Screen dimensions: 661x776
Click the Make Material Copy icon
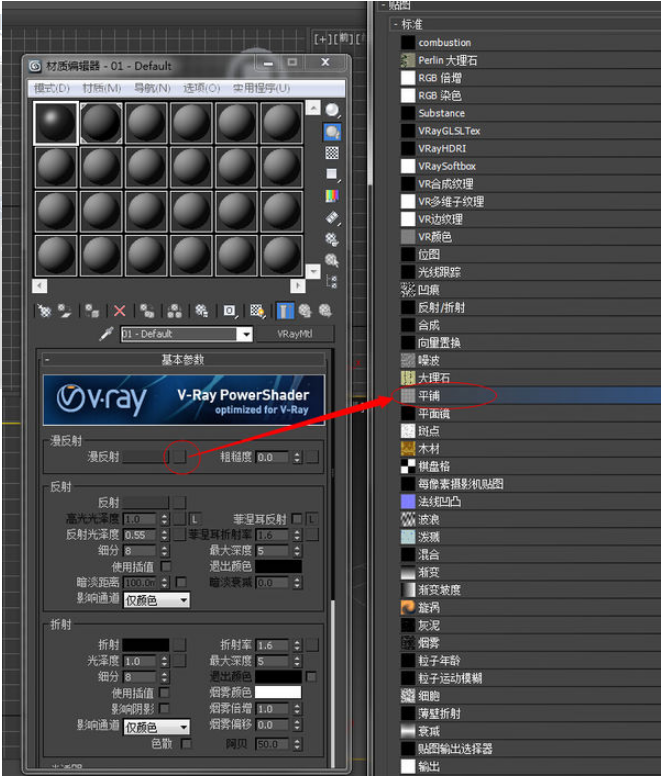147,311
